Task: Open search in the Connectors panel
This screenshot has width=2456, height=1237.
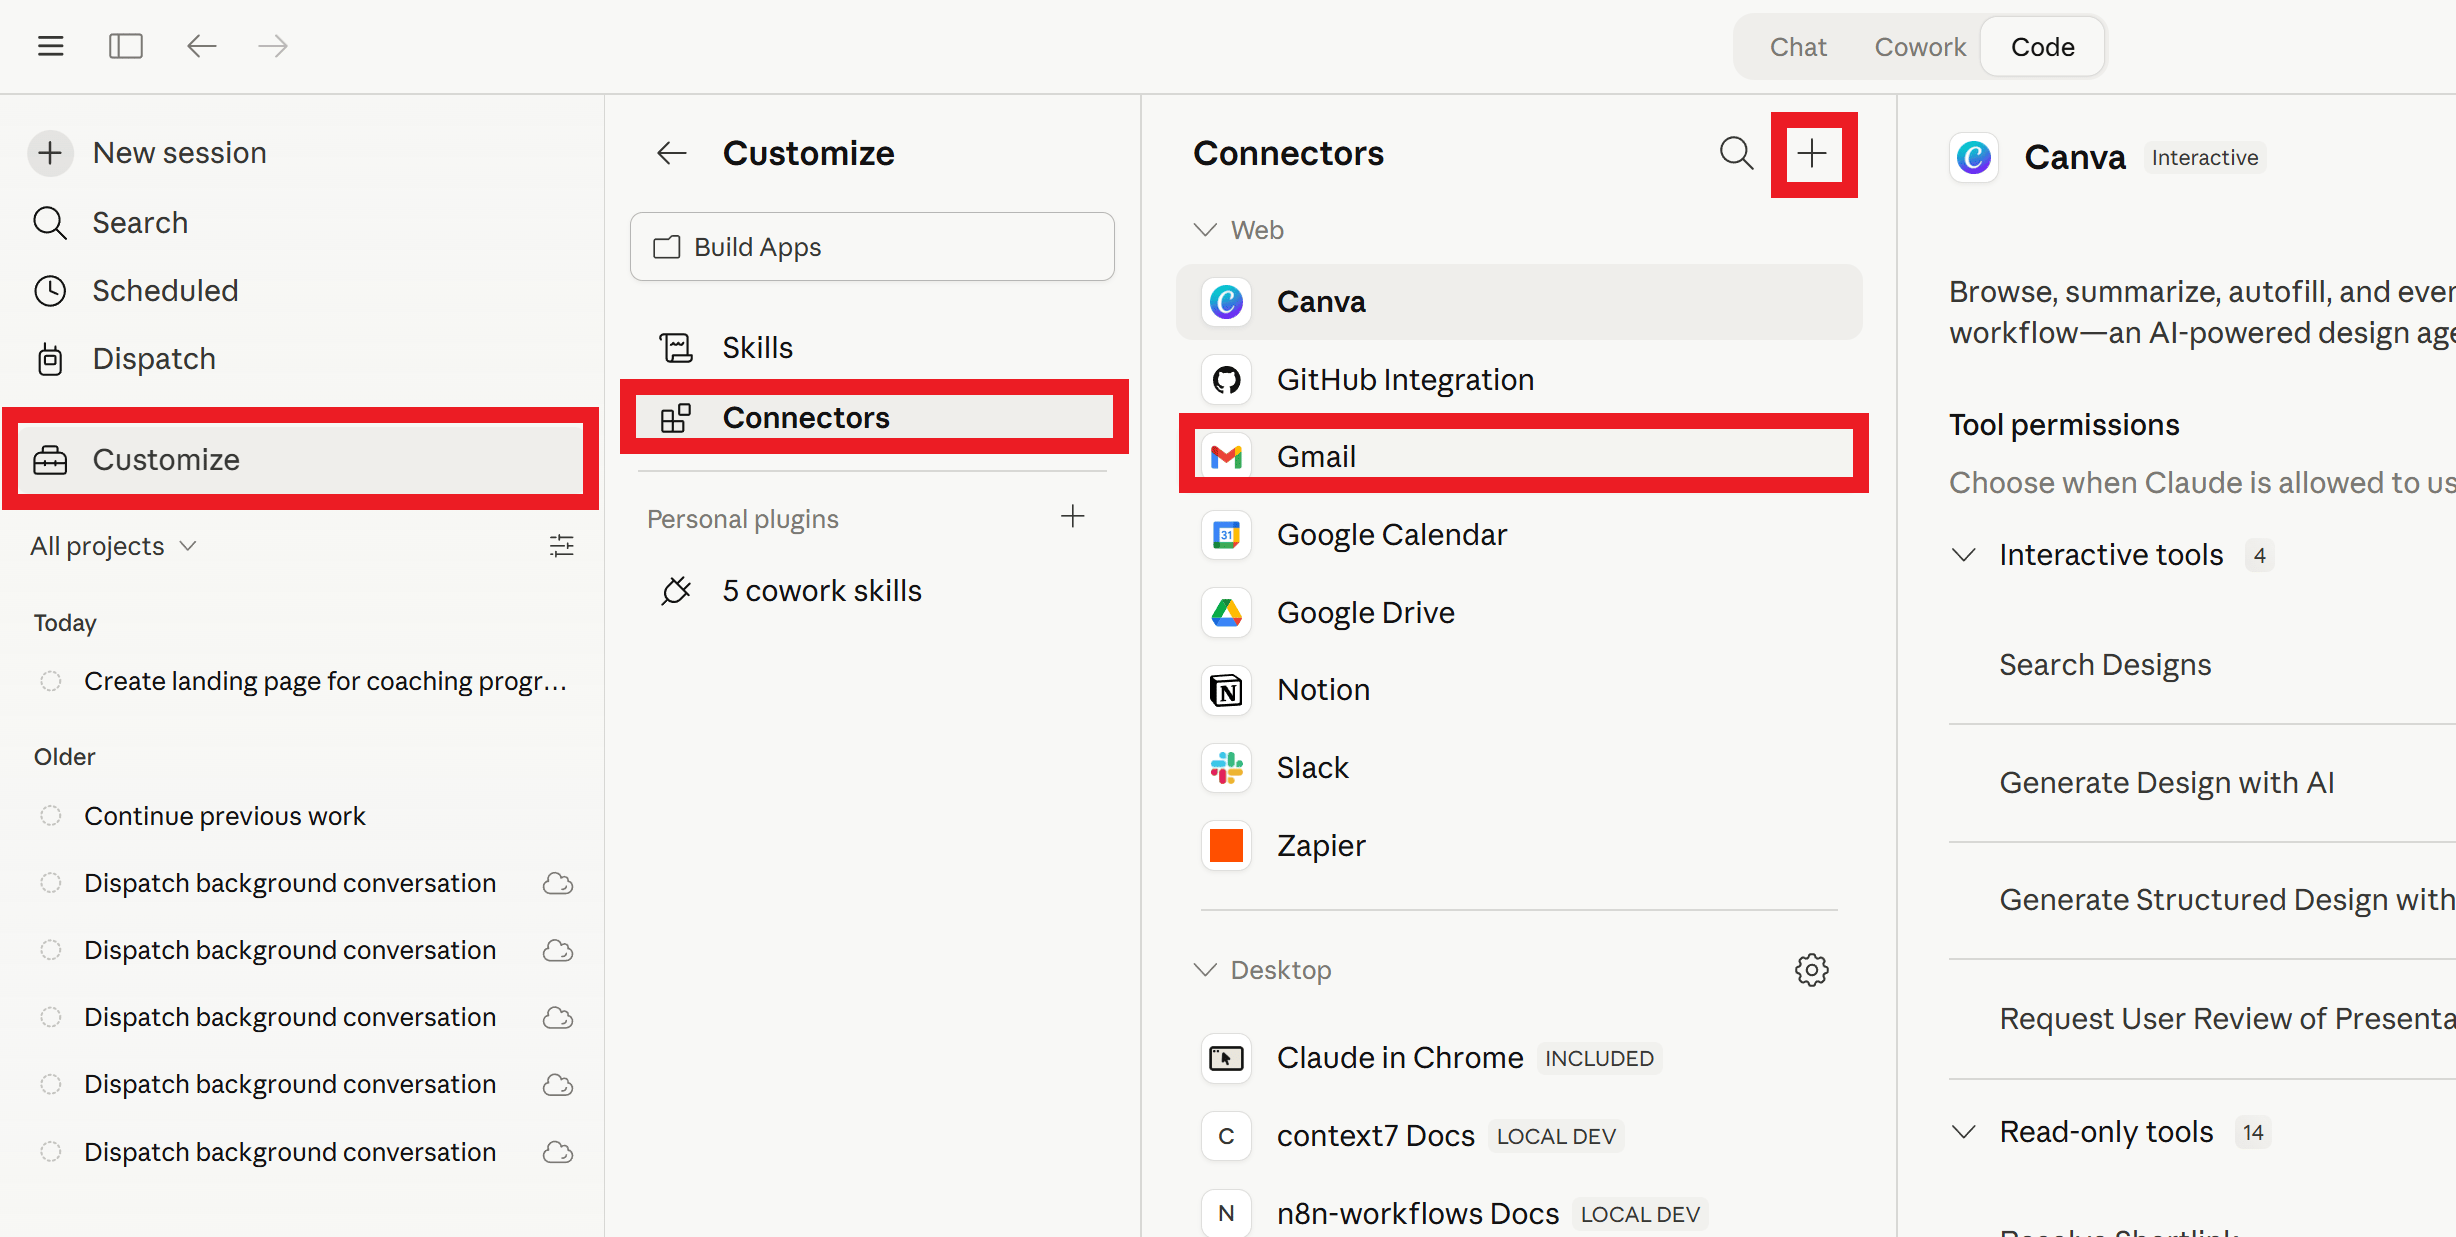Action: (1736, 153)
